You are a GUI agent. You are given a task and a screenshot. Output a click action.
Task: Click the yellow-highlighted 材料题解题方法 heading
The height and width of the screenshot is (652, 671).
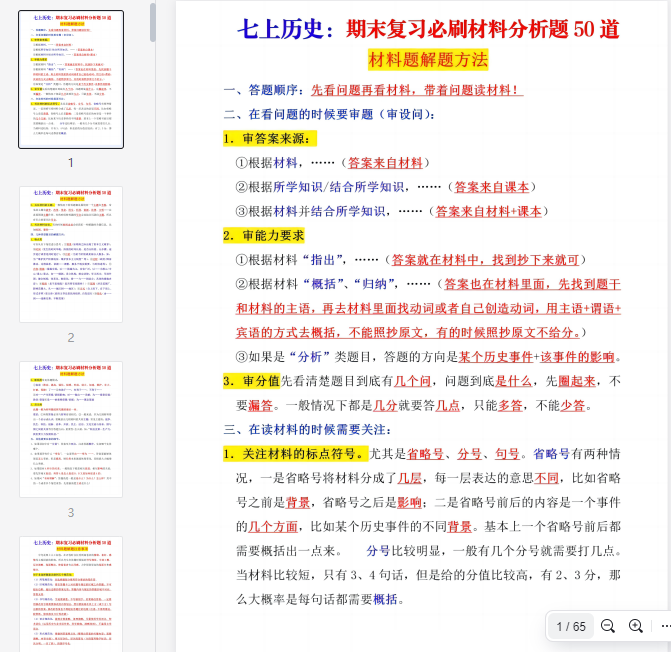428,60
